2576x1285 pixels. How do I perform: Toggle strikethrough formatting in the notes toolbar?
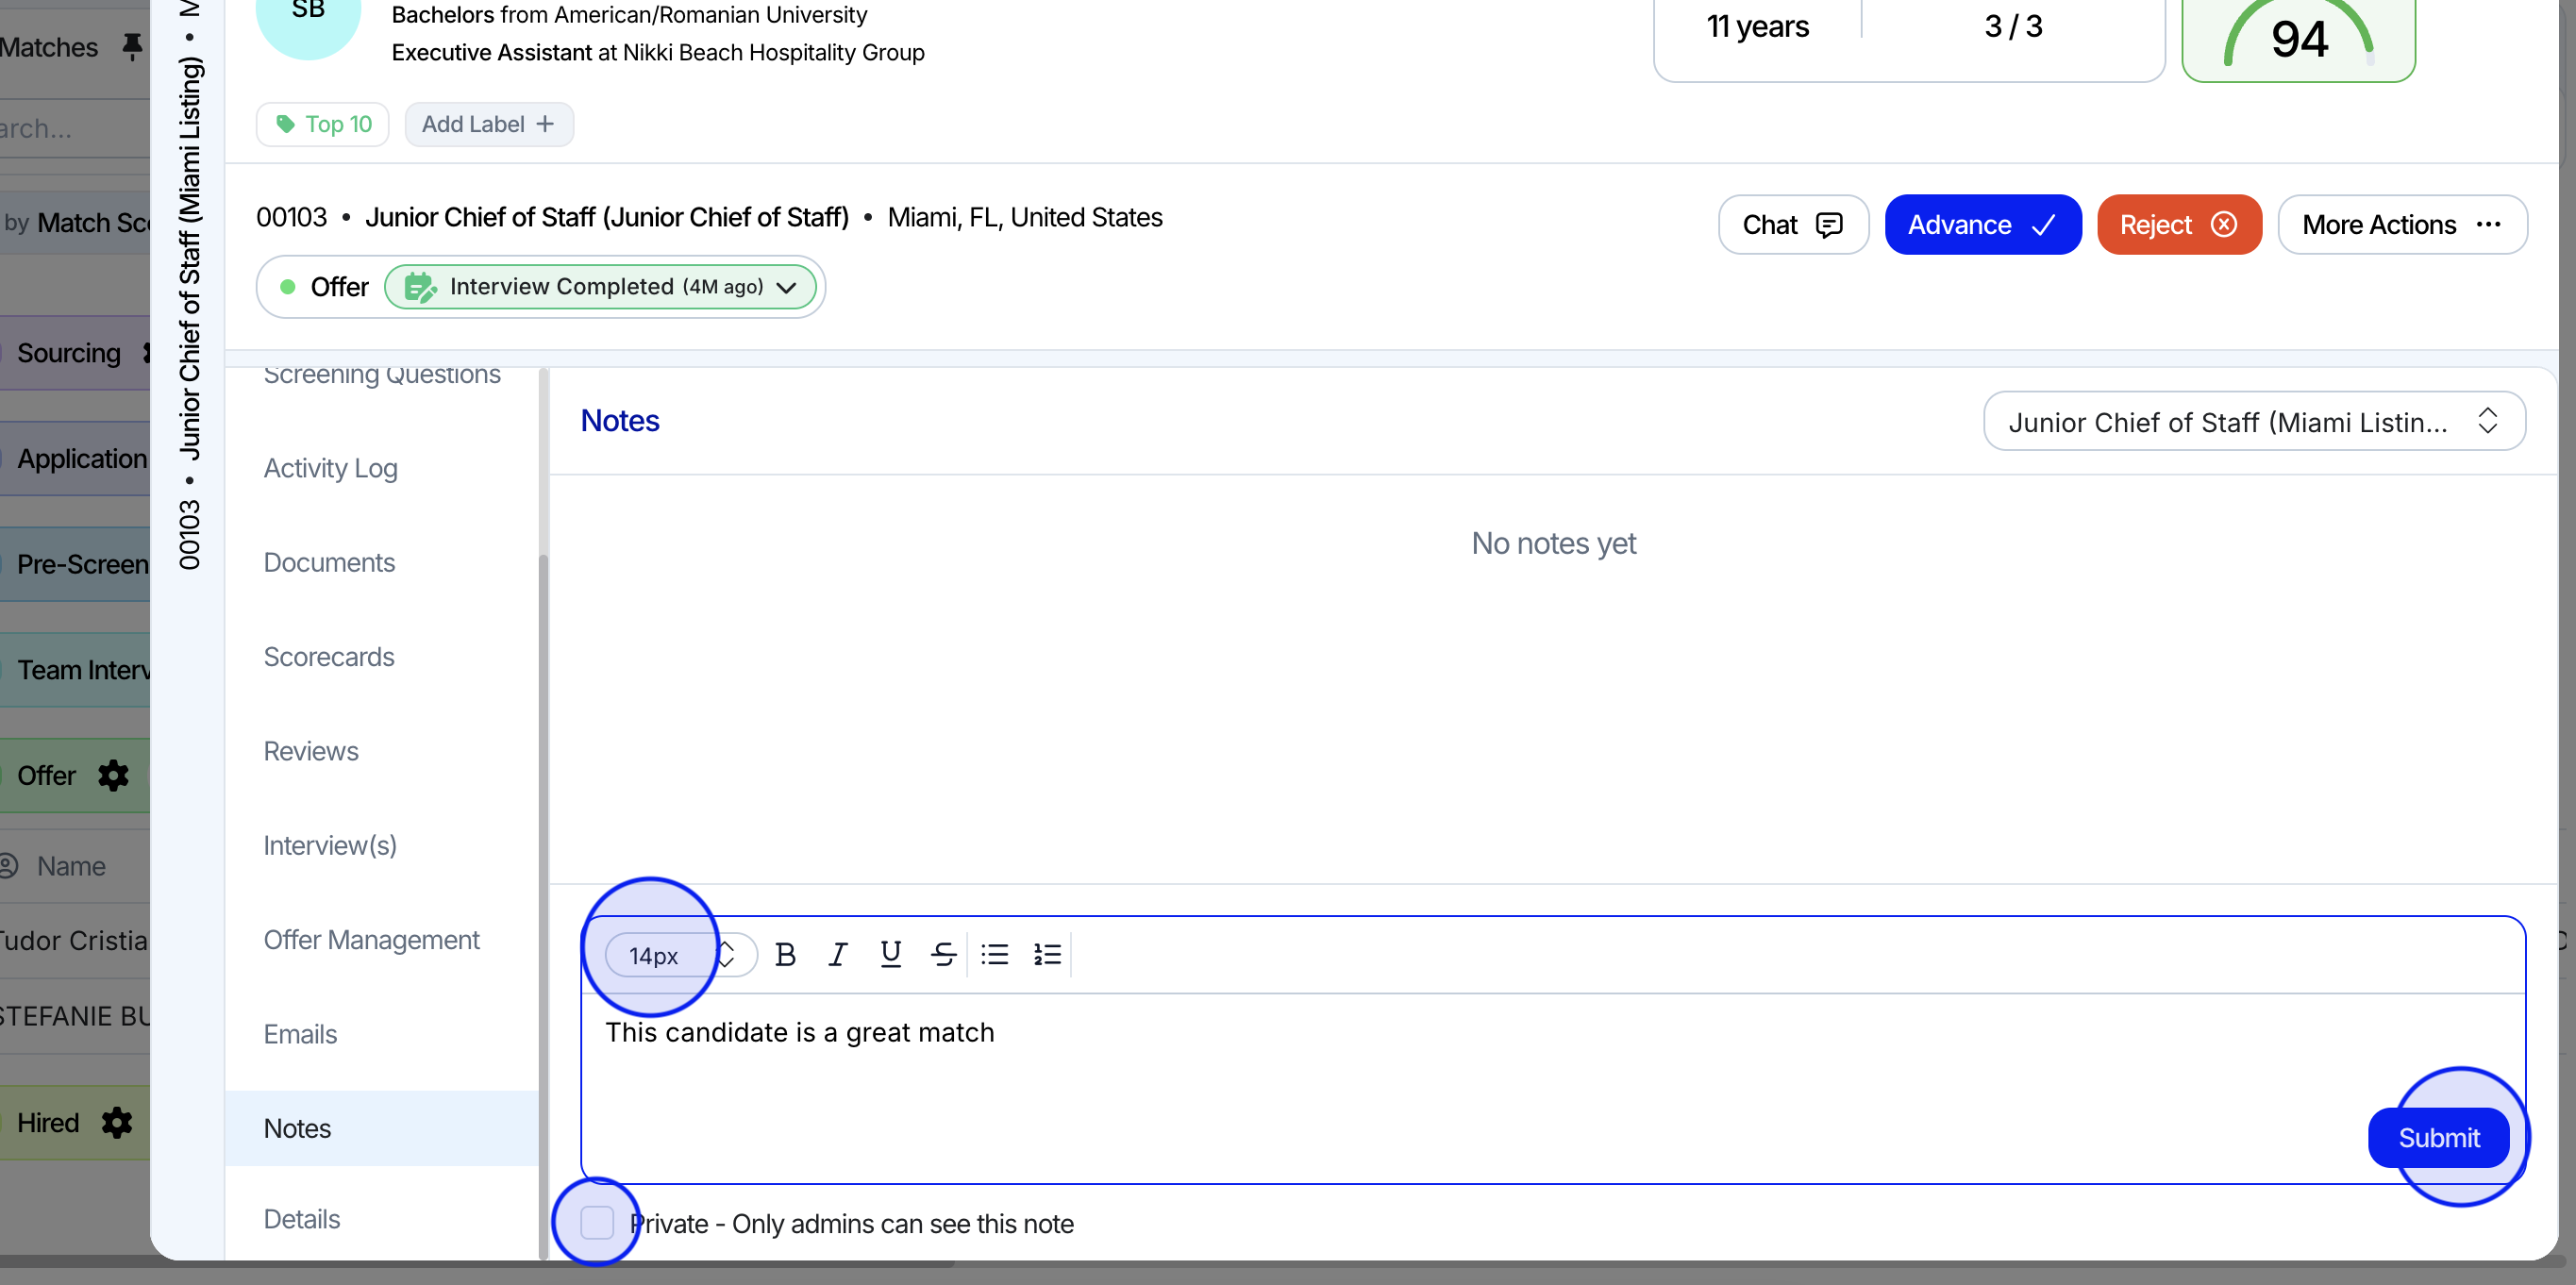coord(942,954)
